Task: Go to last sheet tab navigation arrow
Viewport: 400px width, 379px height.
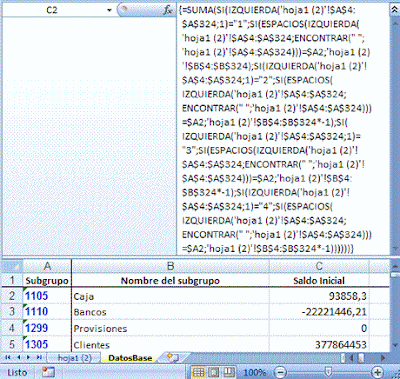Action: 39,358
